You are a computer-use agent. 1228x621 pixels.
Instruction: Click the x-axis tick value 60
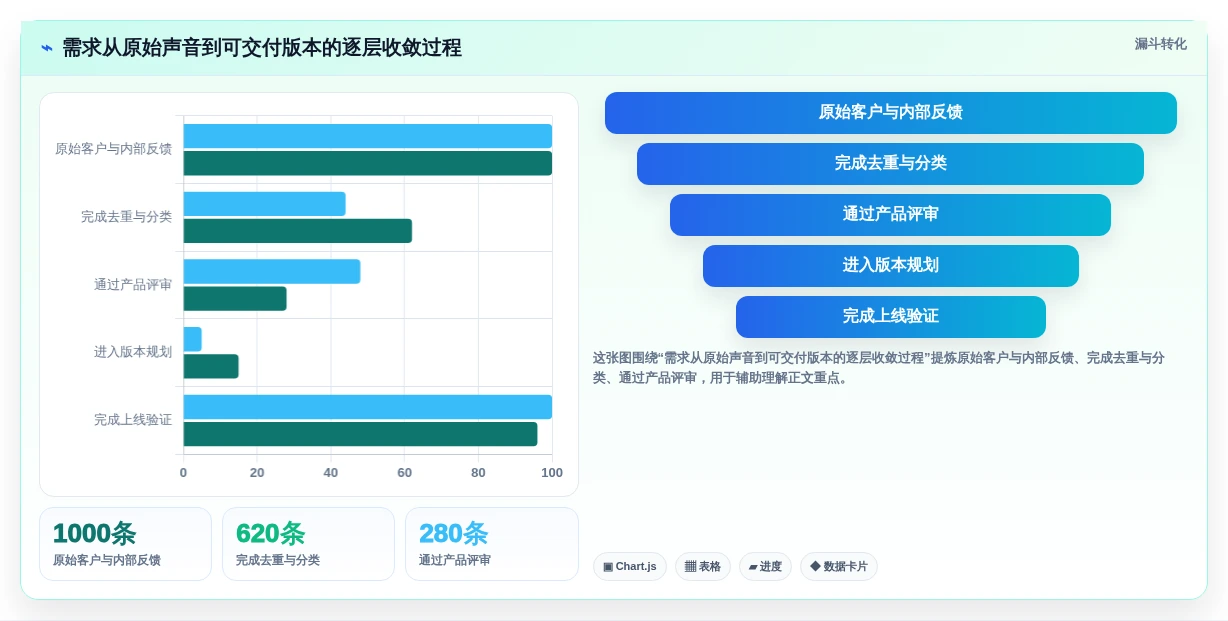404,473
